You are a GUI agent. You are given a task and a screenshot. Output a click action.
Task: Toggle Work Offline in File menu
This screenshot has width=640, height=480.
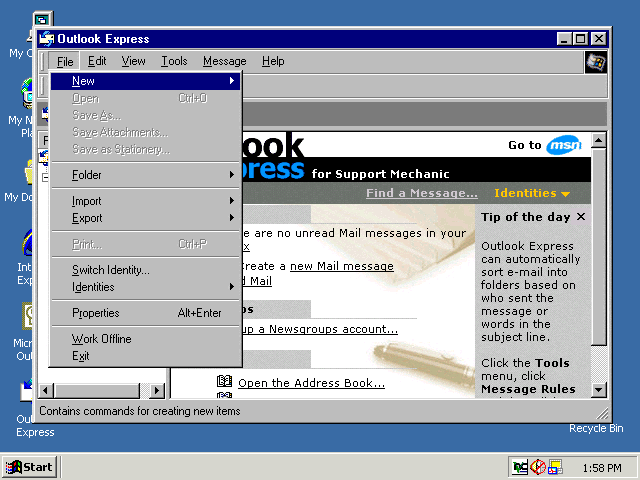coord(145,339)
